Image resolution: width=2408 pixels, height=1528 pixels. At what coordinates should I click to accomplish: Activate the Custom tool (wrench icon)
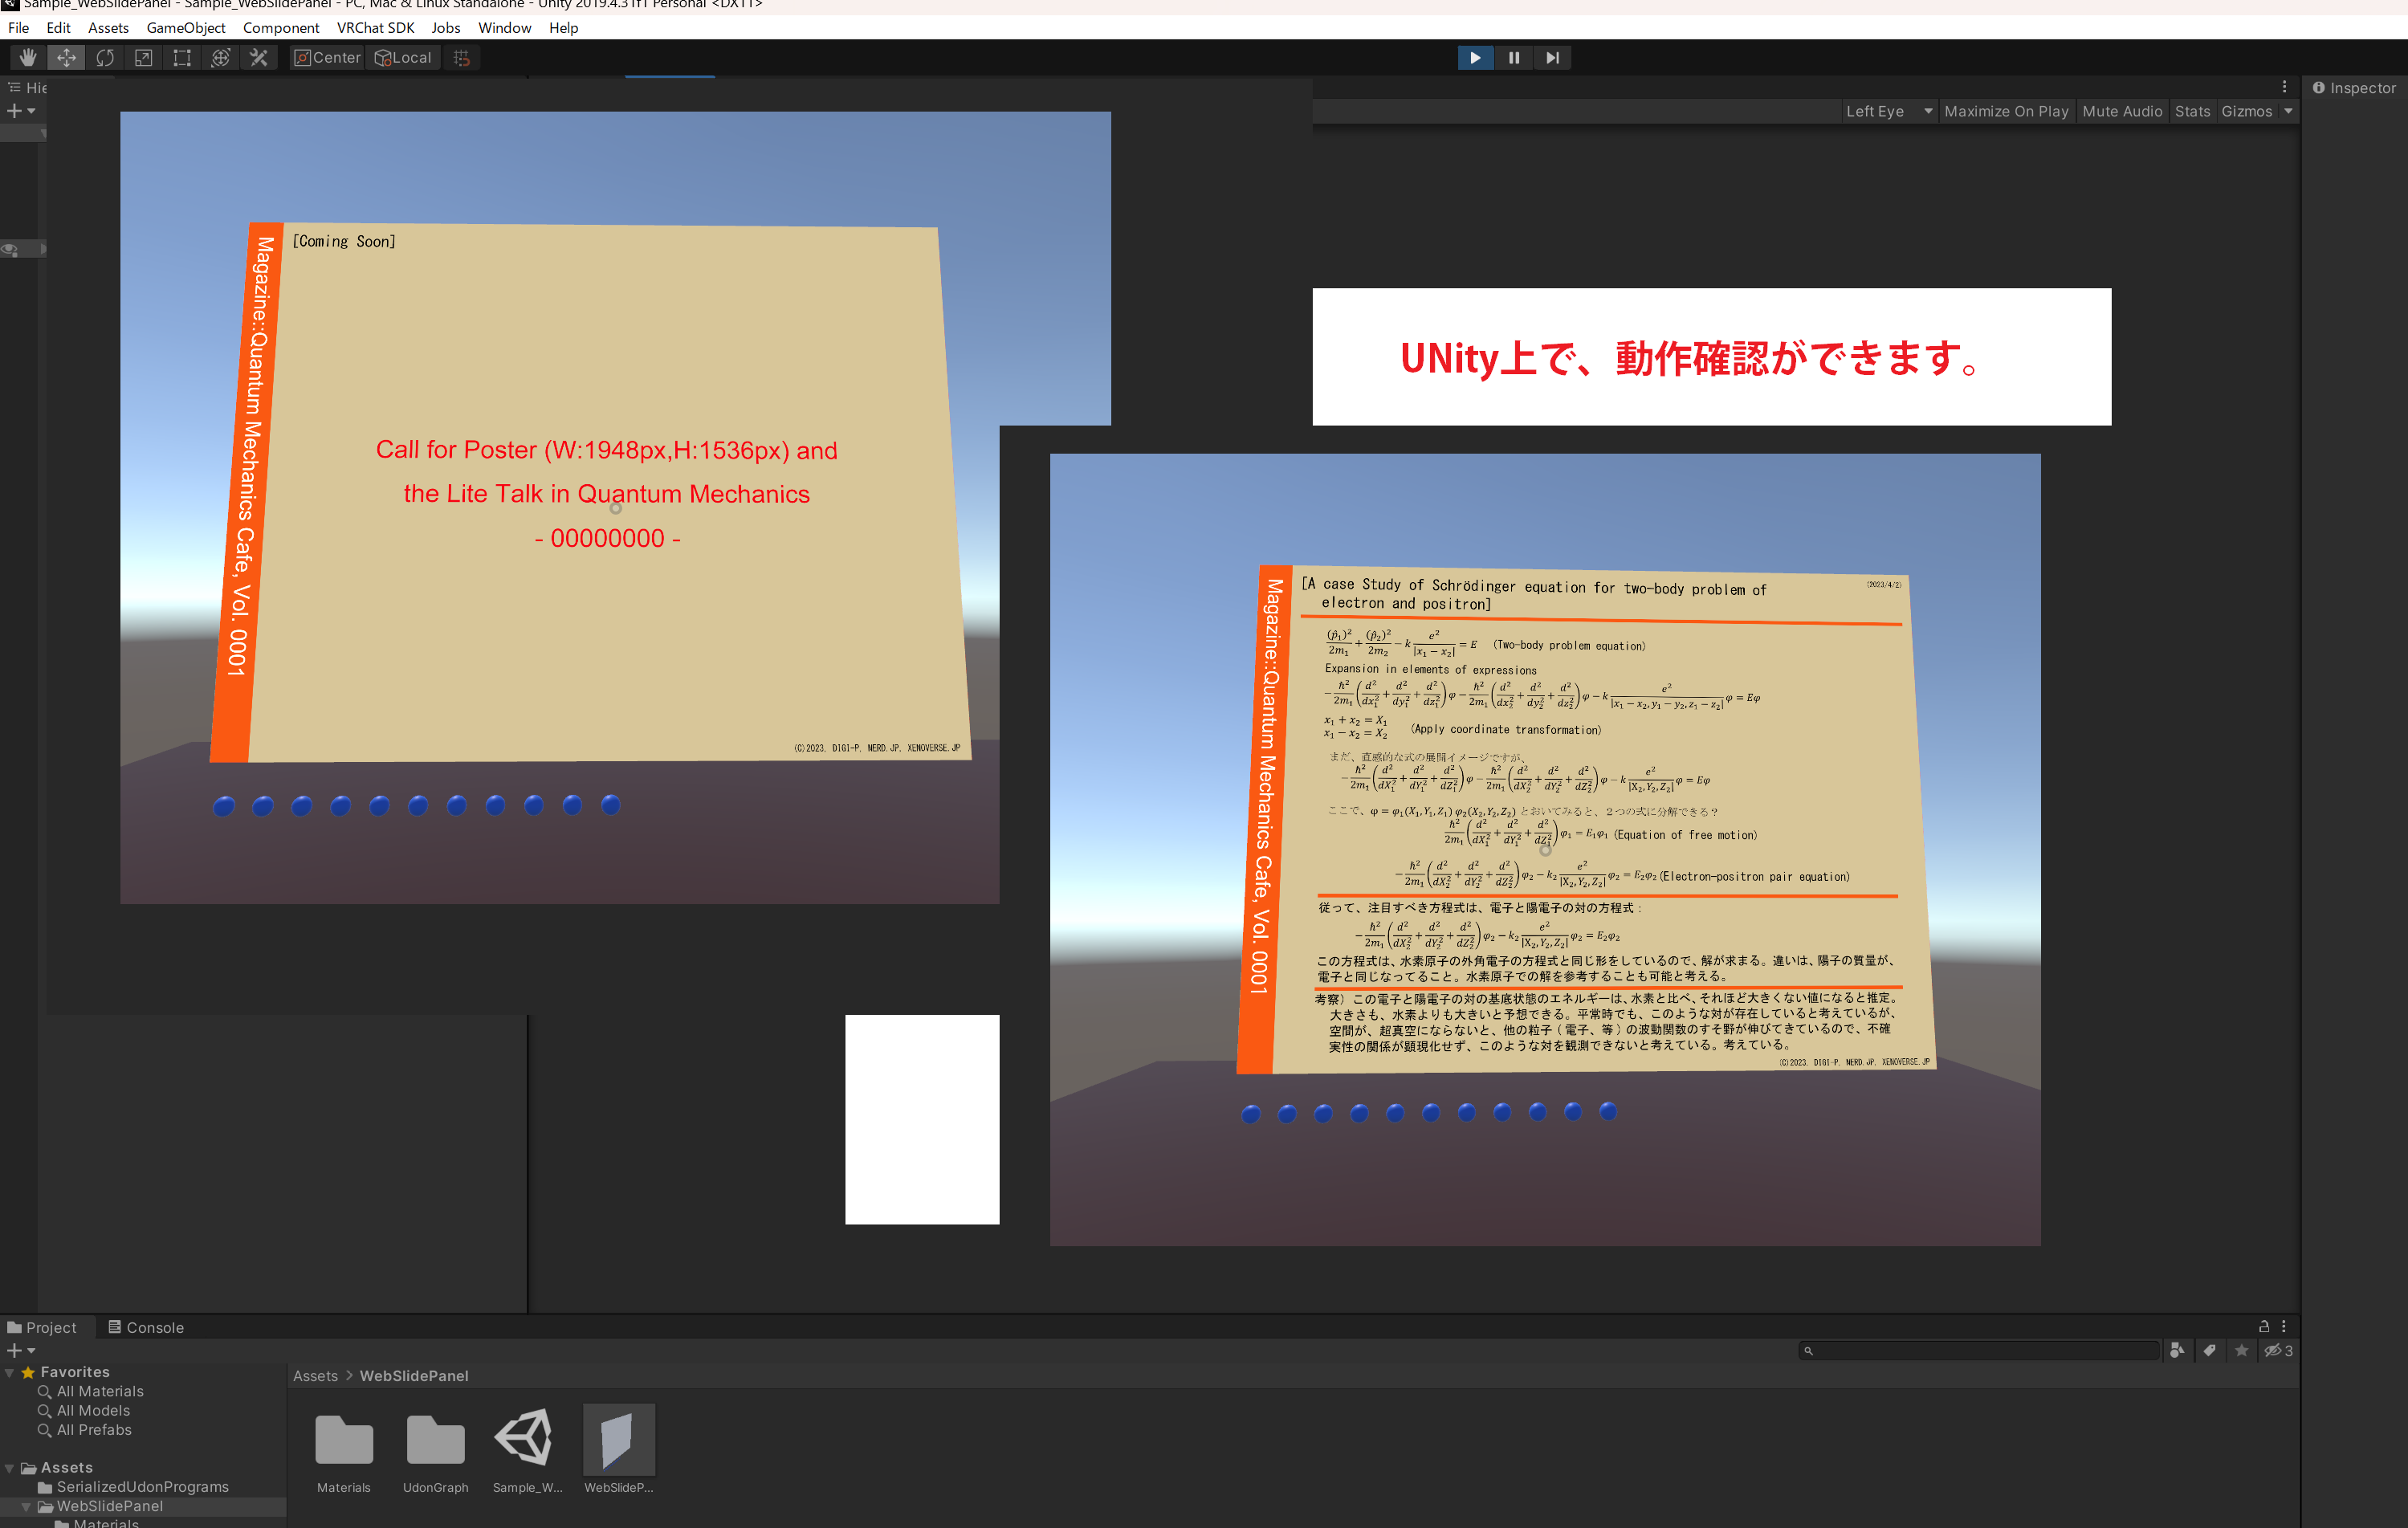[259, 57]
